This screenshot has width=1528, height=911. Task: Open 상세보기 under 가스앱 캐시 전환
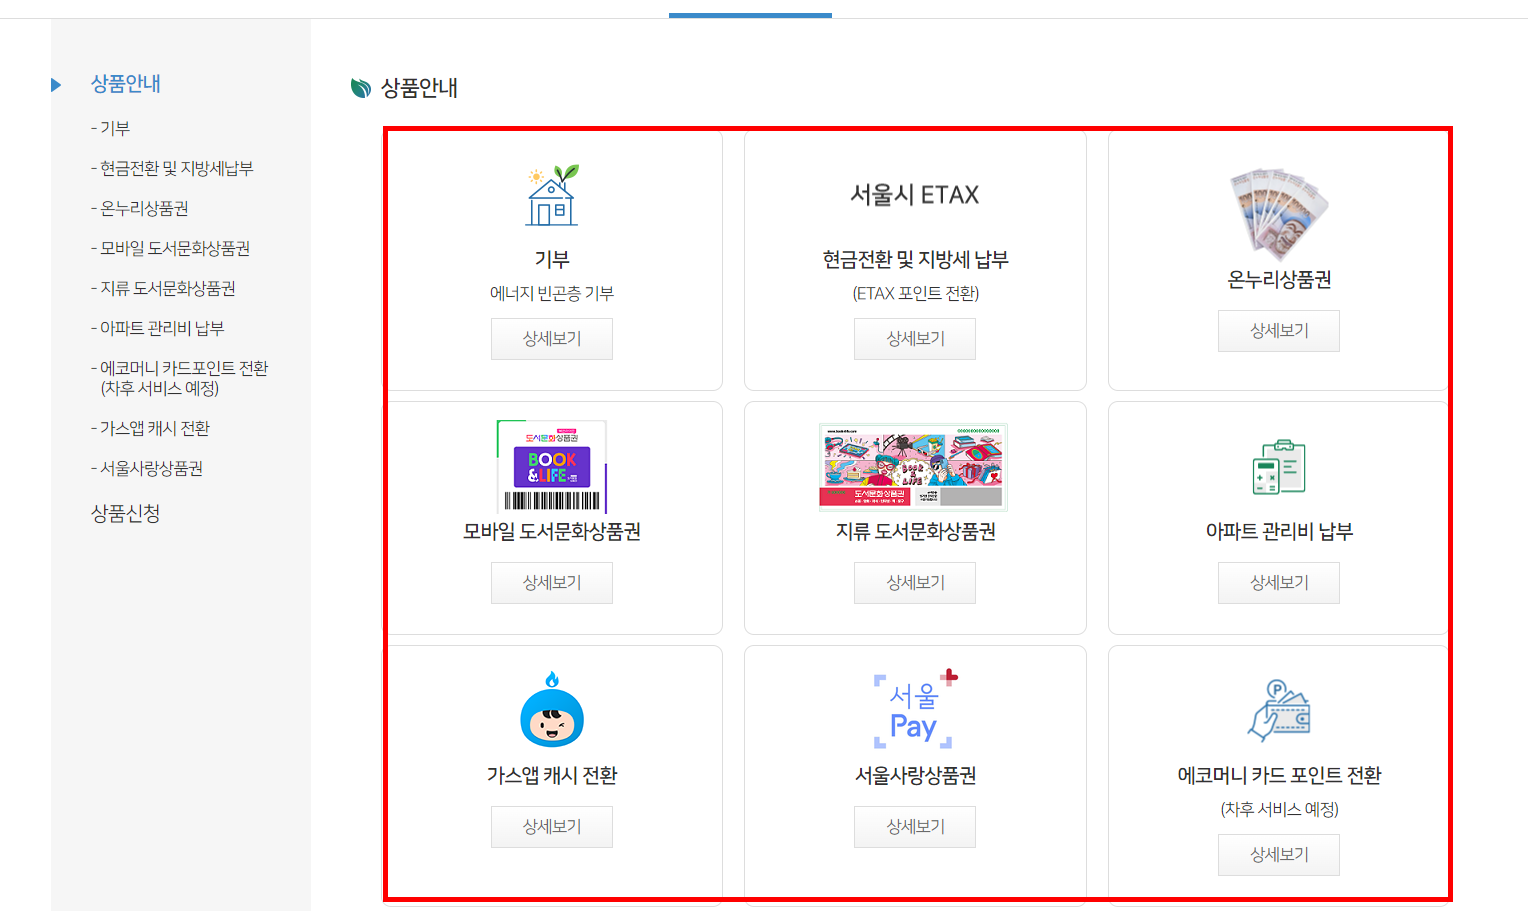point(552,827)
